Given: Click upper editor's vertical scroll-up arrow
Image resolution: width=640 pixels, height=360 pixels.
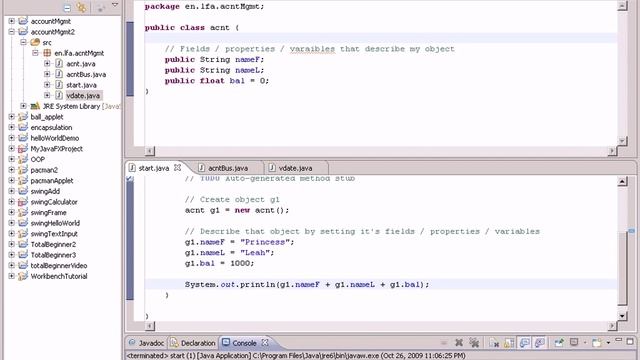Looking at the screenshot, I should click(x=622, y=6).
